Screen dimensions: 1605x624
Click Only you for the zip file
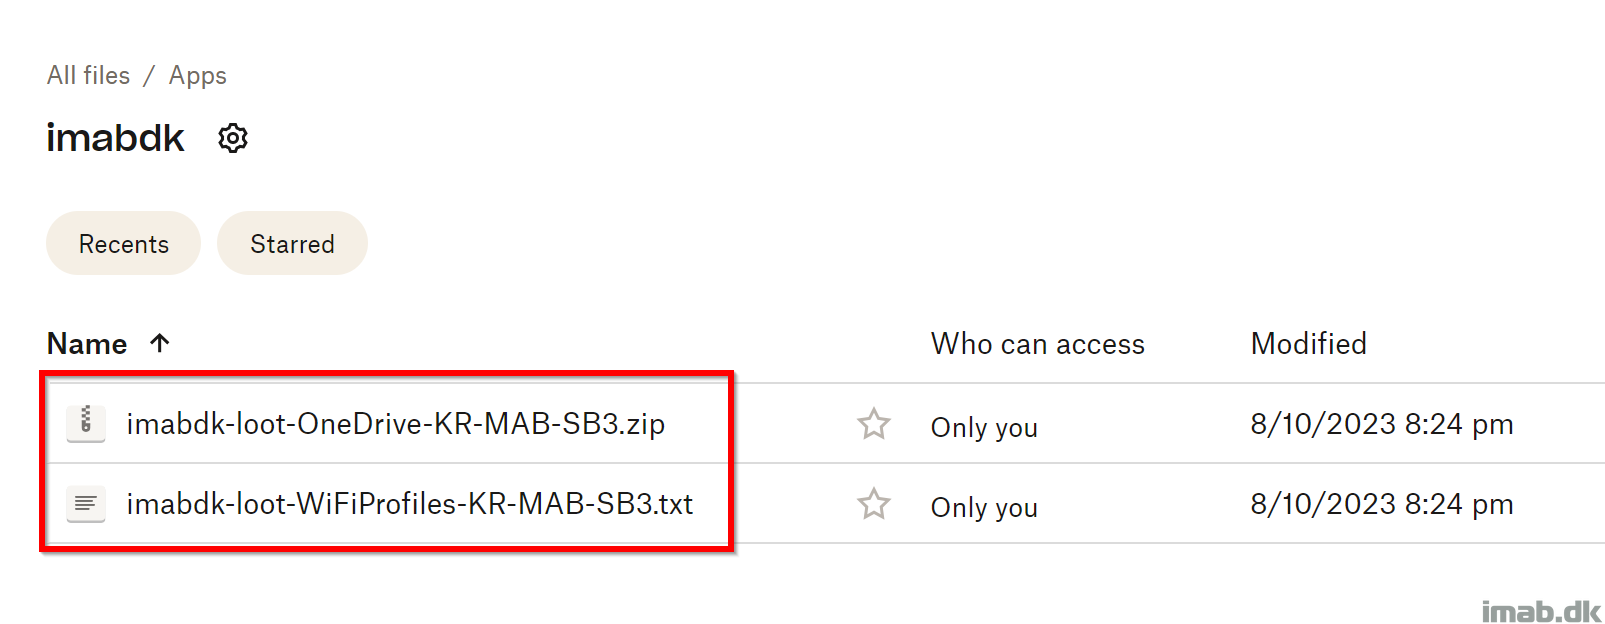984,427
